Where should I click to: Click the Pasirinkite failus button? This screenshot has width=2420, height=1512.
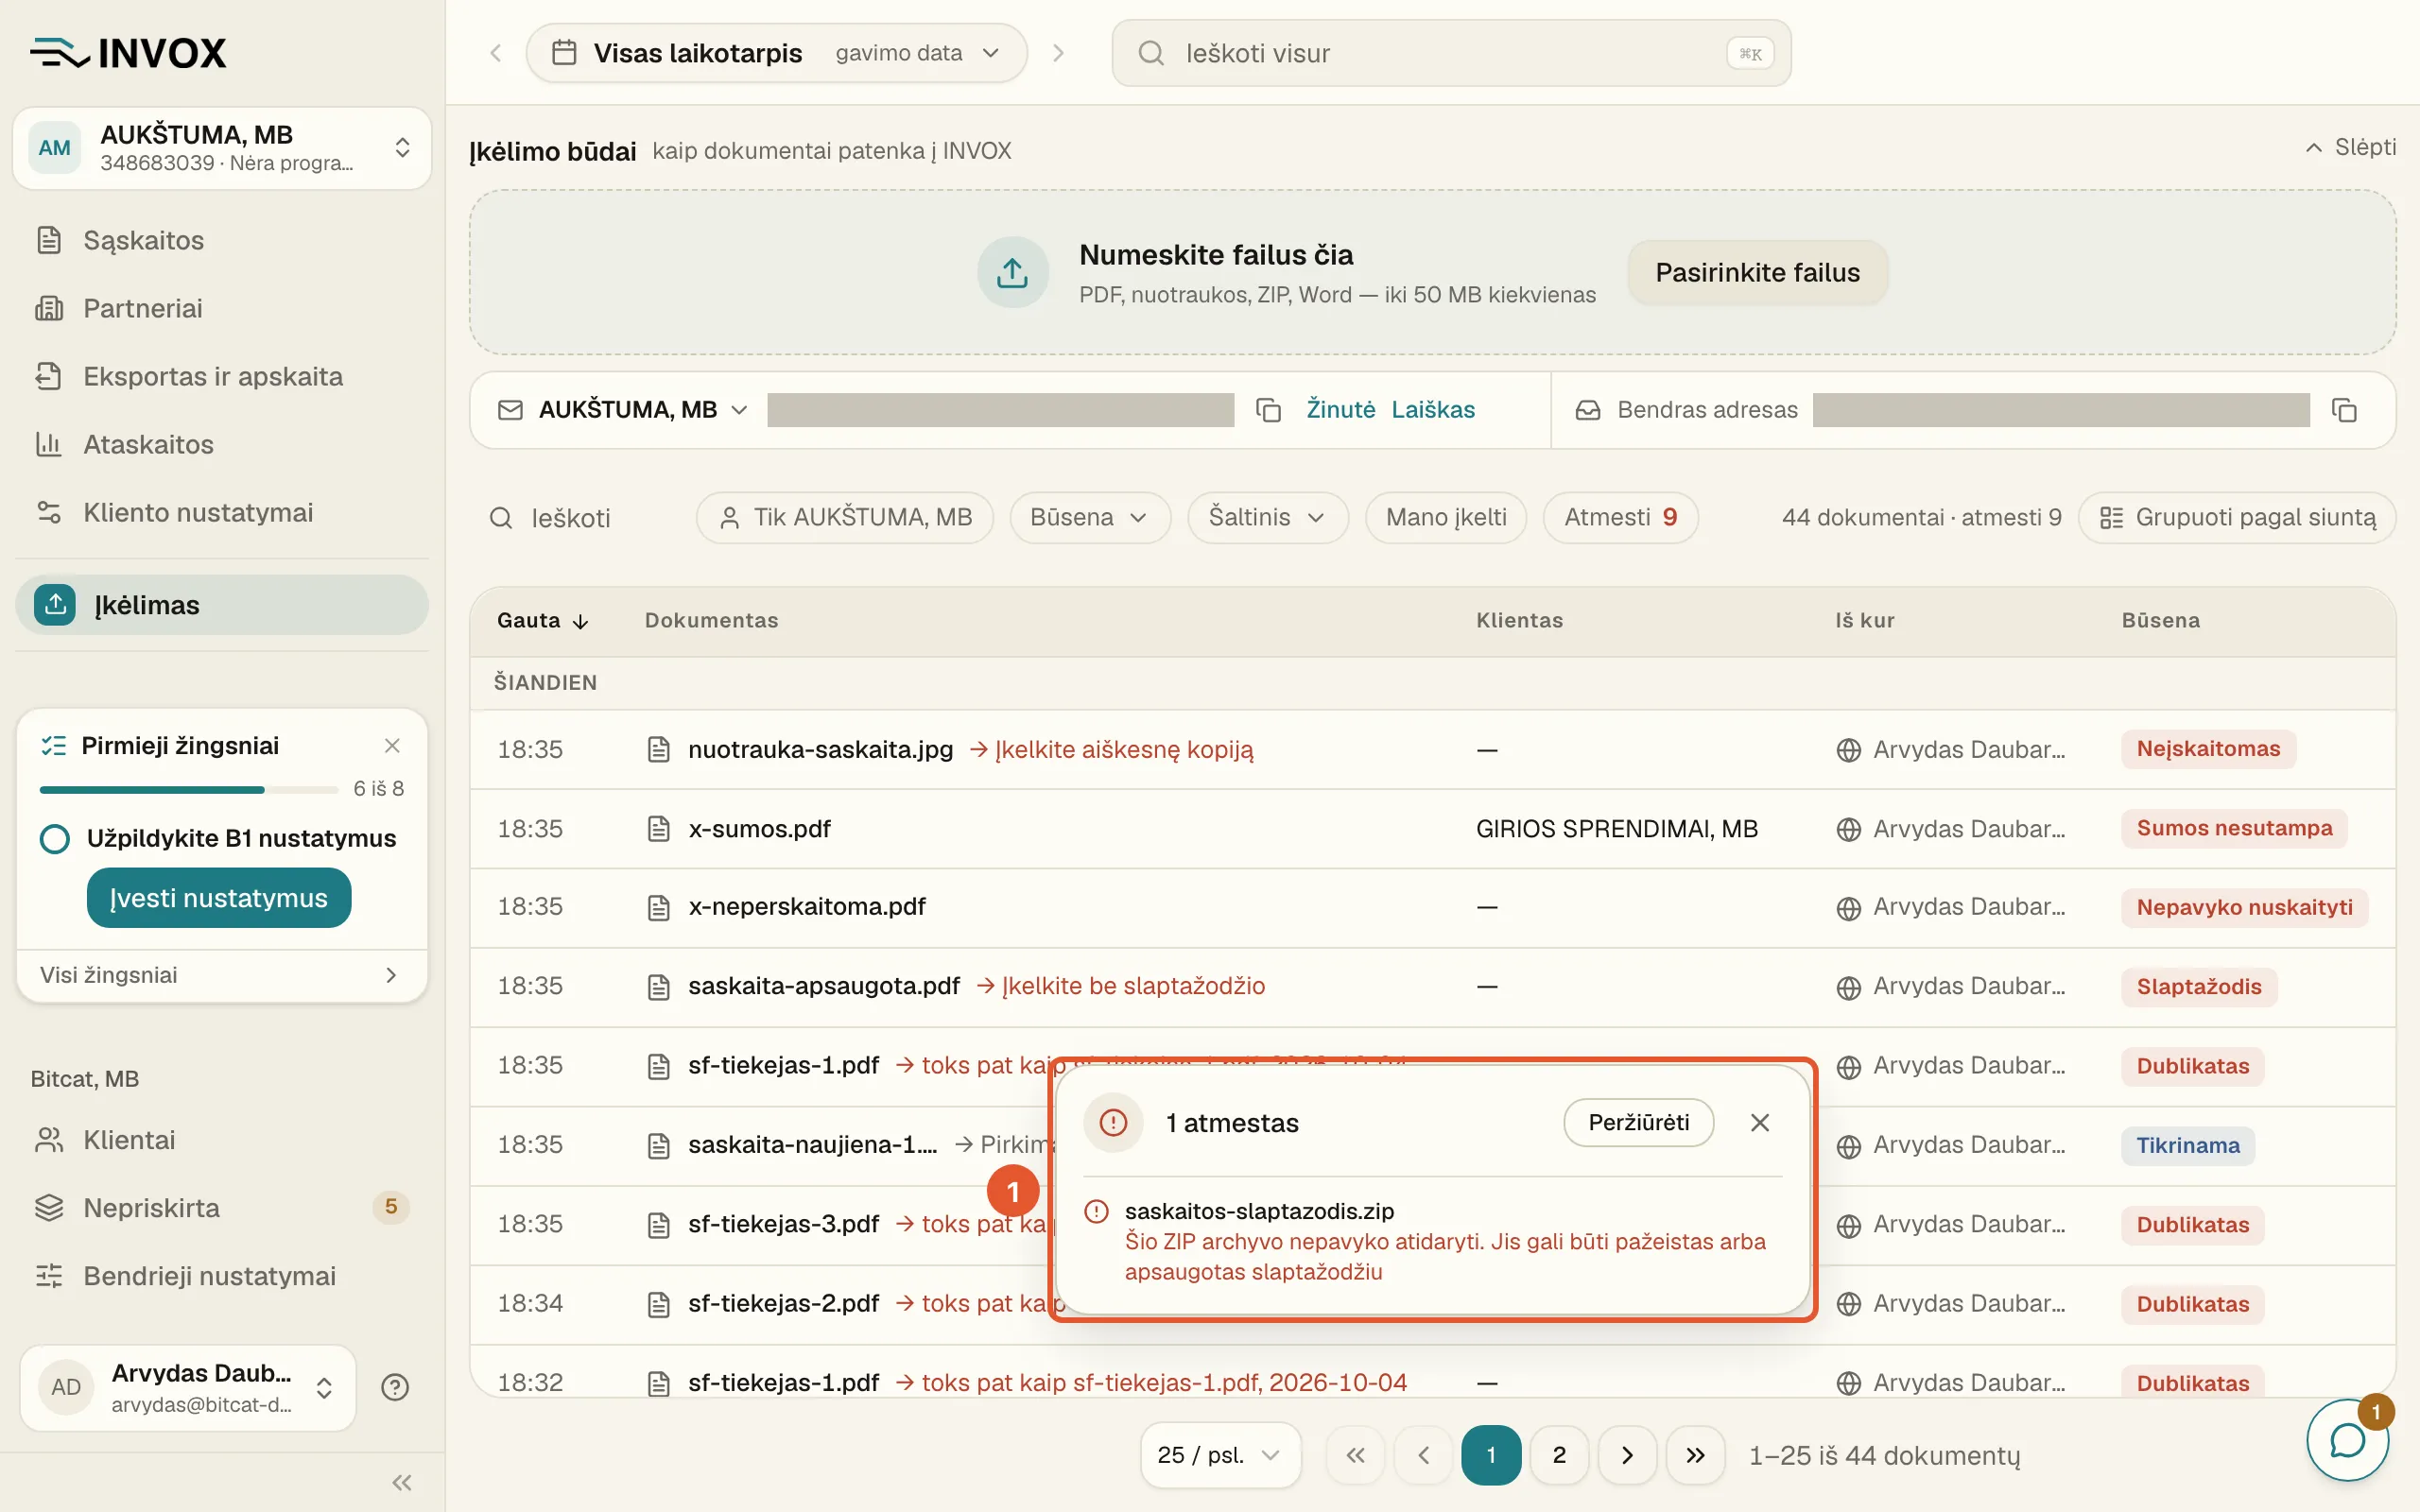[x=1757, y=272]
